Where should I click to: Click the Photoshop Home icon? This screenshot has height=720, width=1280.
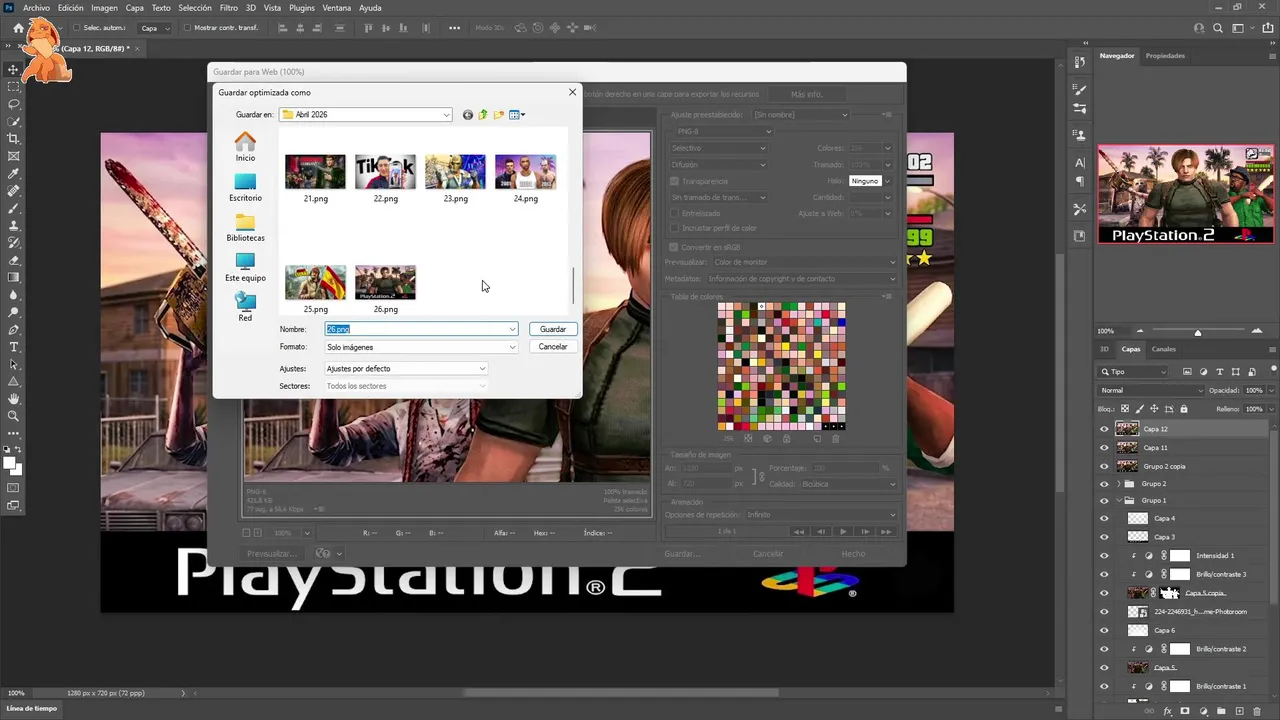pos(18,28)
